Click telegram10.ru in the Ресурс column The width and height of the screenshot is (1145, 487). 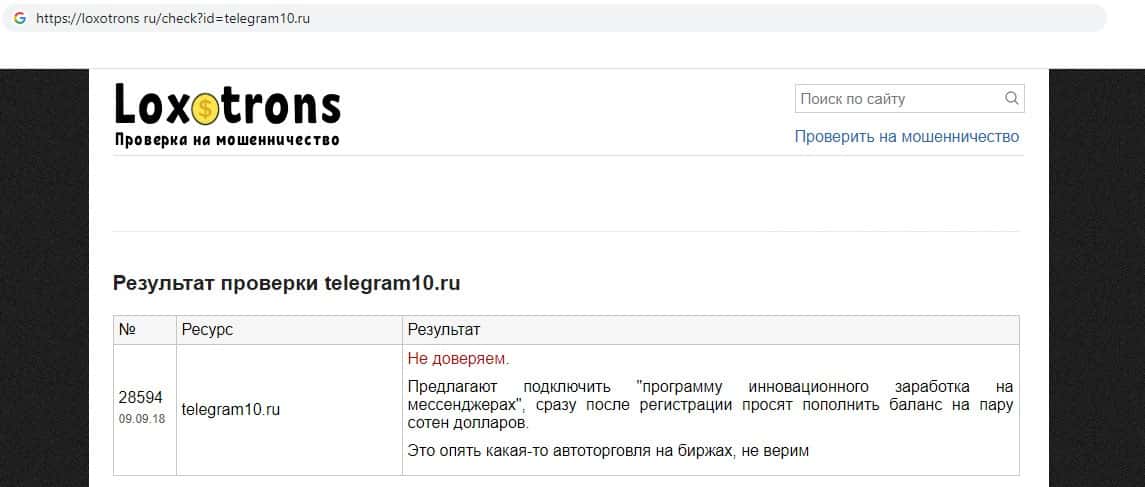tap(231, 410)
